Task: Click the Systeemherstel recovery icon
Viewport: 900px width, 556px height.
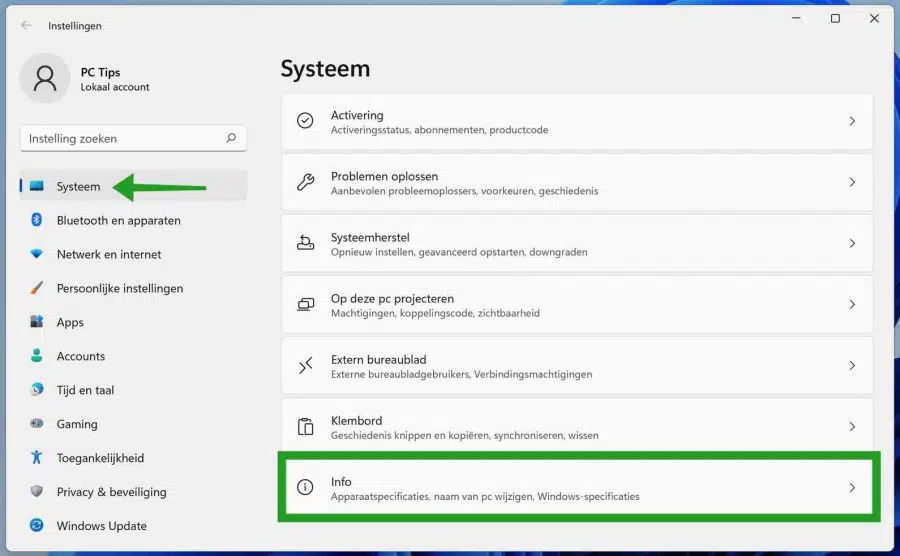Action: click(x=305, y=243)
